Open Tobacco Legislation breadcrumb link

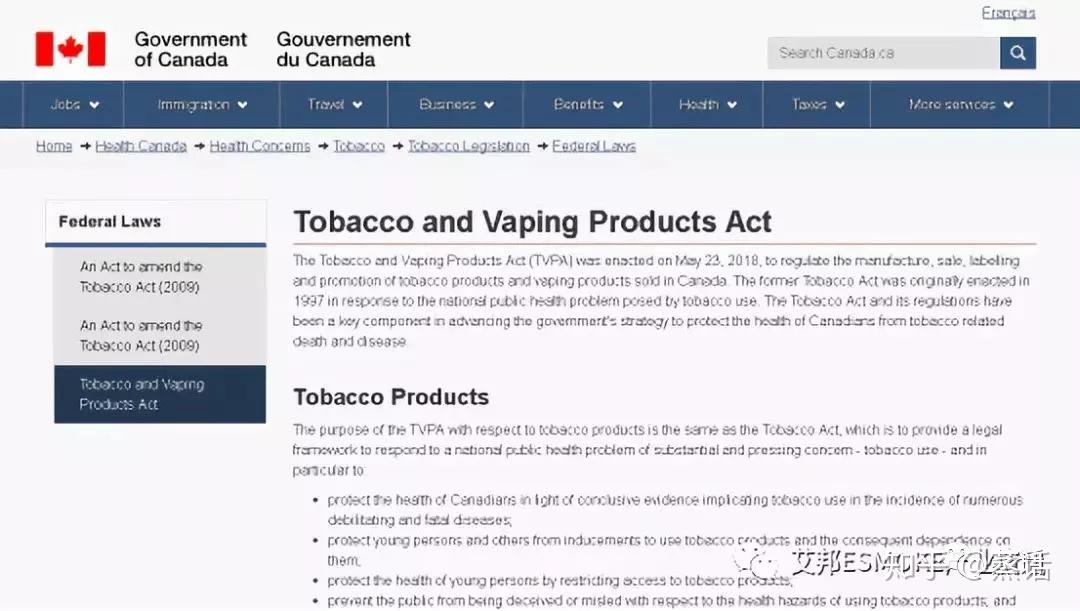[x=468, y=146]
